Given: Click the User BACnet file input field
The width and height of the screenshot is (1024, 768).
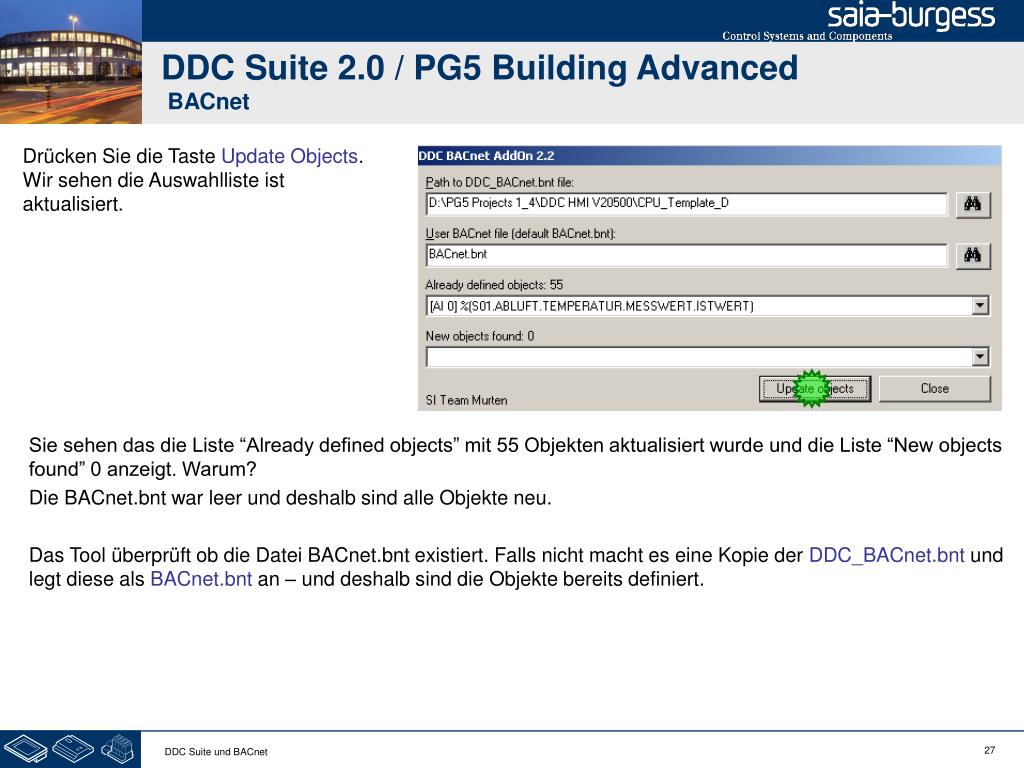Looking at the screenshot, I should [686, 254].
